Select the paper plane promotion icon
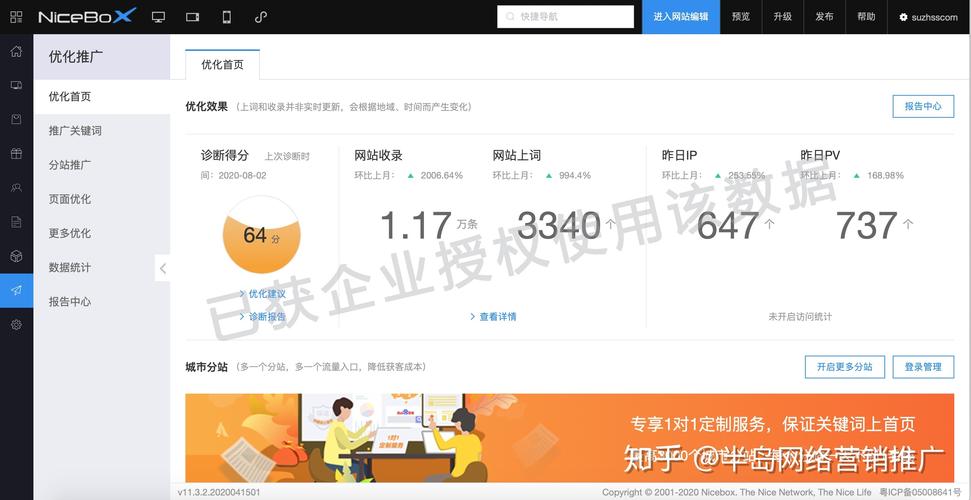 (16, 290)
